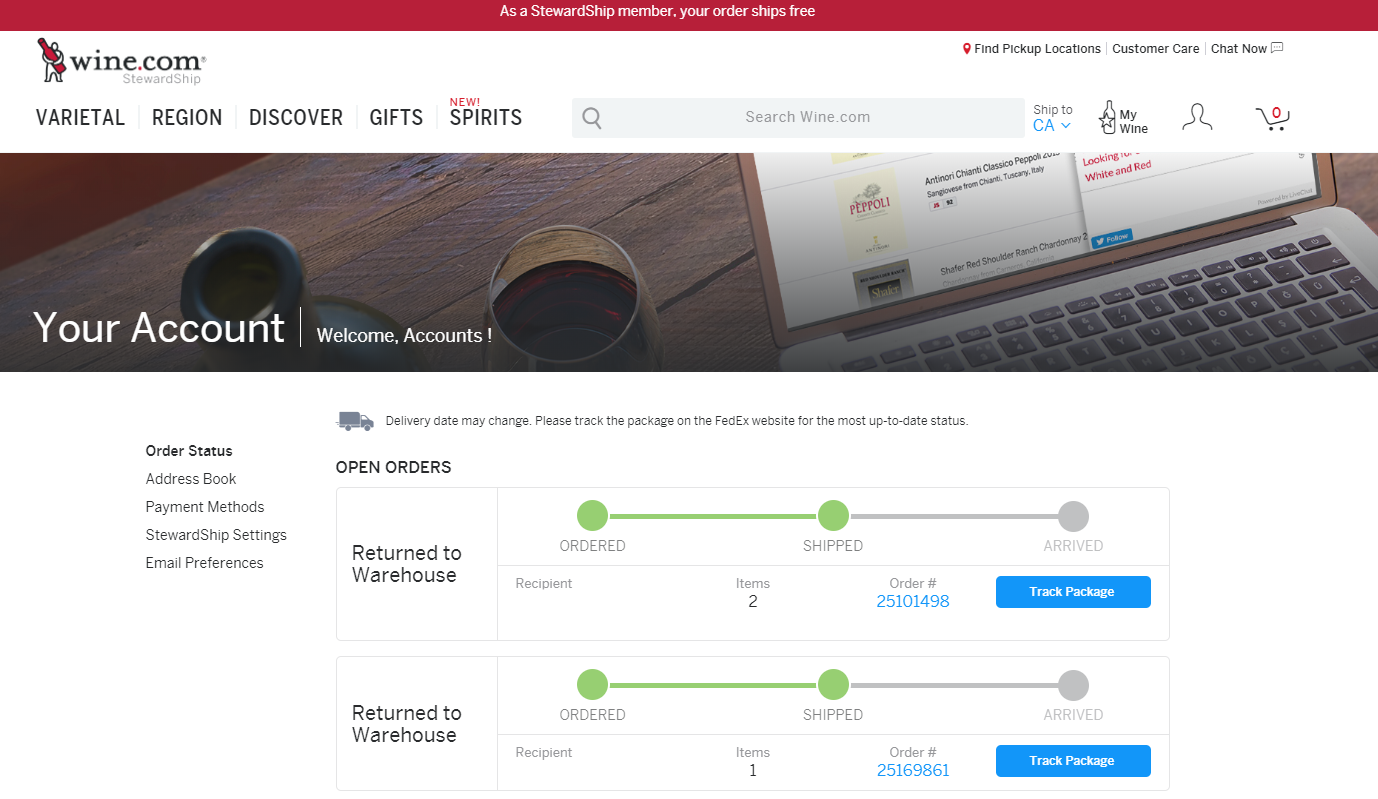Track Package for order 25101498

[1073, 592]
